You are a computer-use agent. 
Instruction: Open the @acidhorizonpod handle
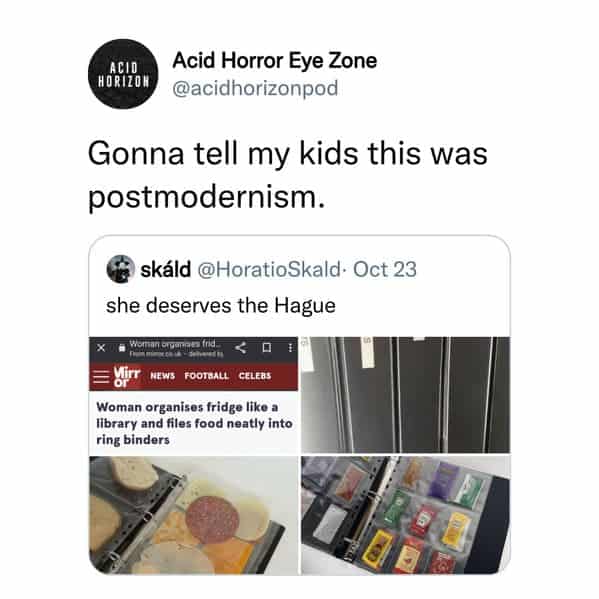(x=255, y=88)
